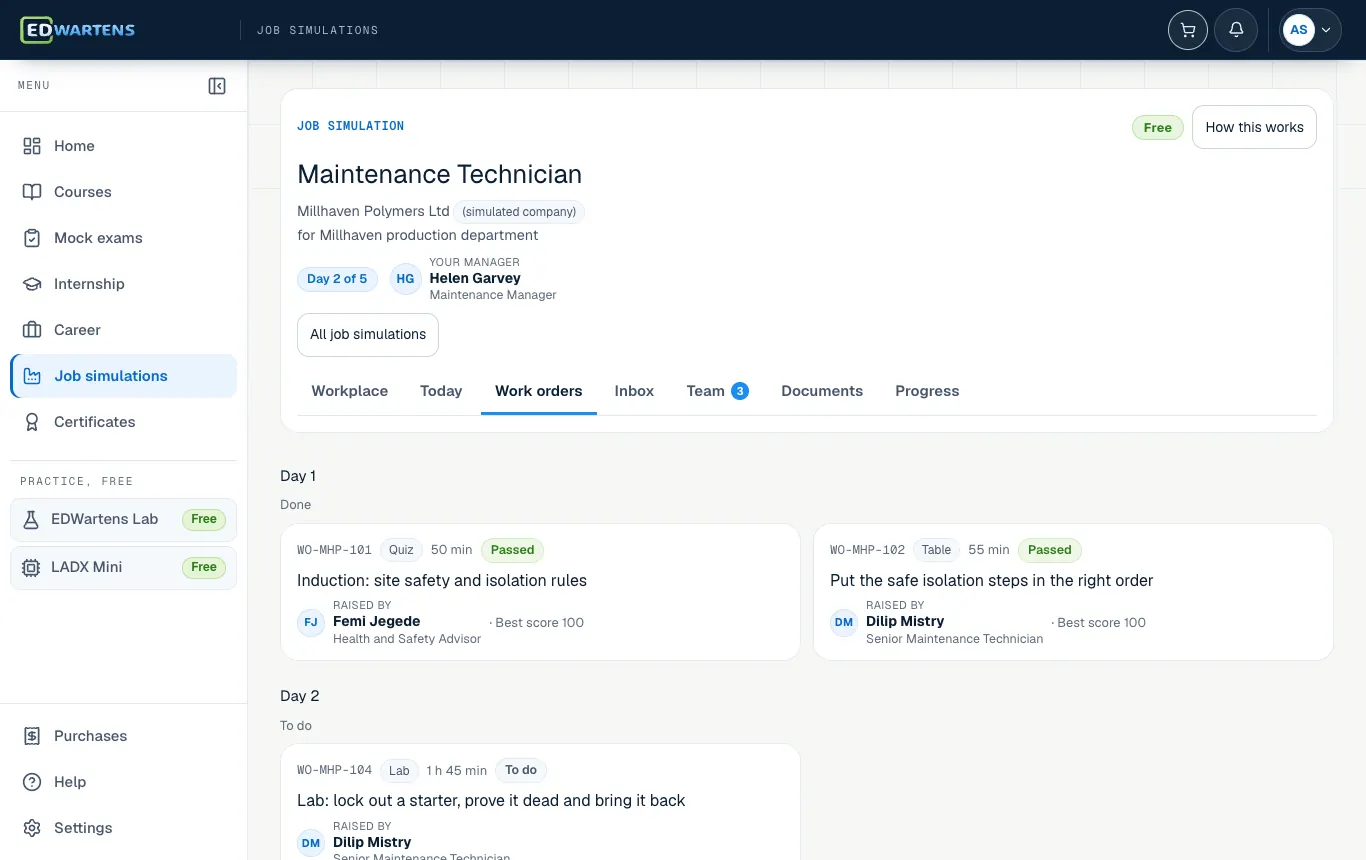The width and height of the screenshot is (1366, 860).
Task: Click the Table tag on WO-MHP-102
Action: tap(936, 550)
